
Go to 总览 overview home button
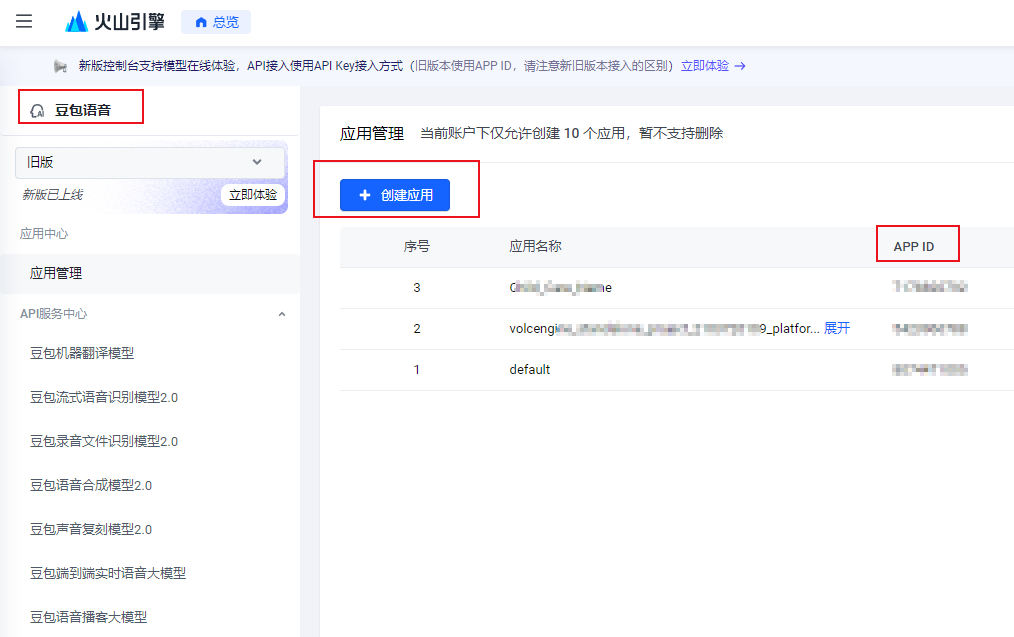[216, 22]
